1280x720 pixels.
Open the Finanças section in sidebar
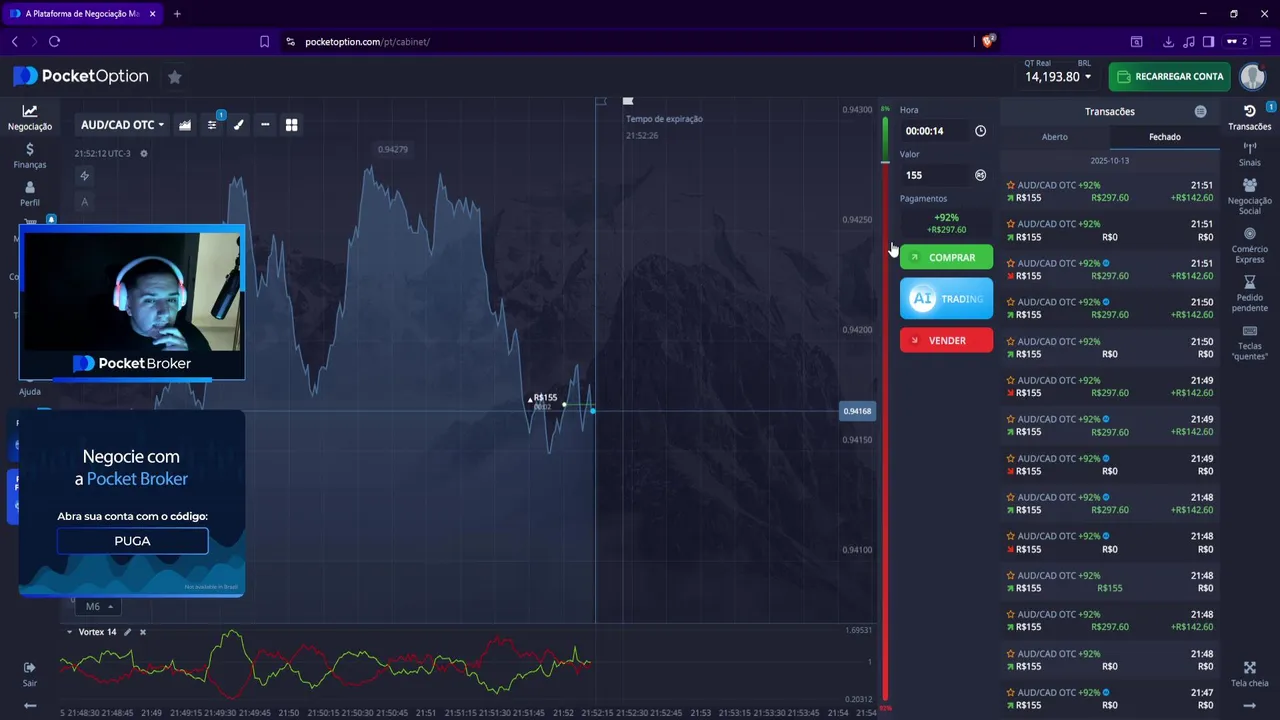pyautogui.click(x=29, y=155)
